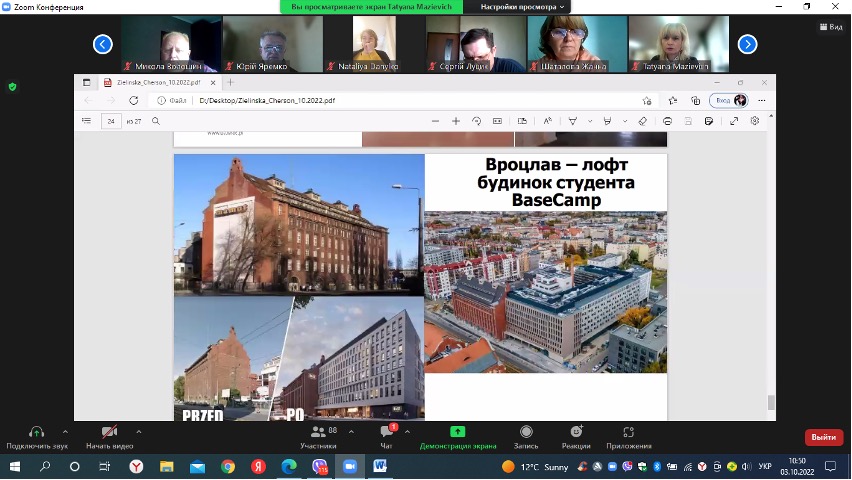This screenshot has height=480, width=852.
Task: Click the page number field showing 24
Action: click(111, 121)
